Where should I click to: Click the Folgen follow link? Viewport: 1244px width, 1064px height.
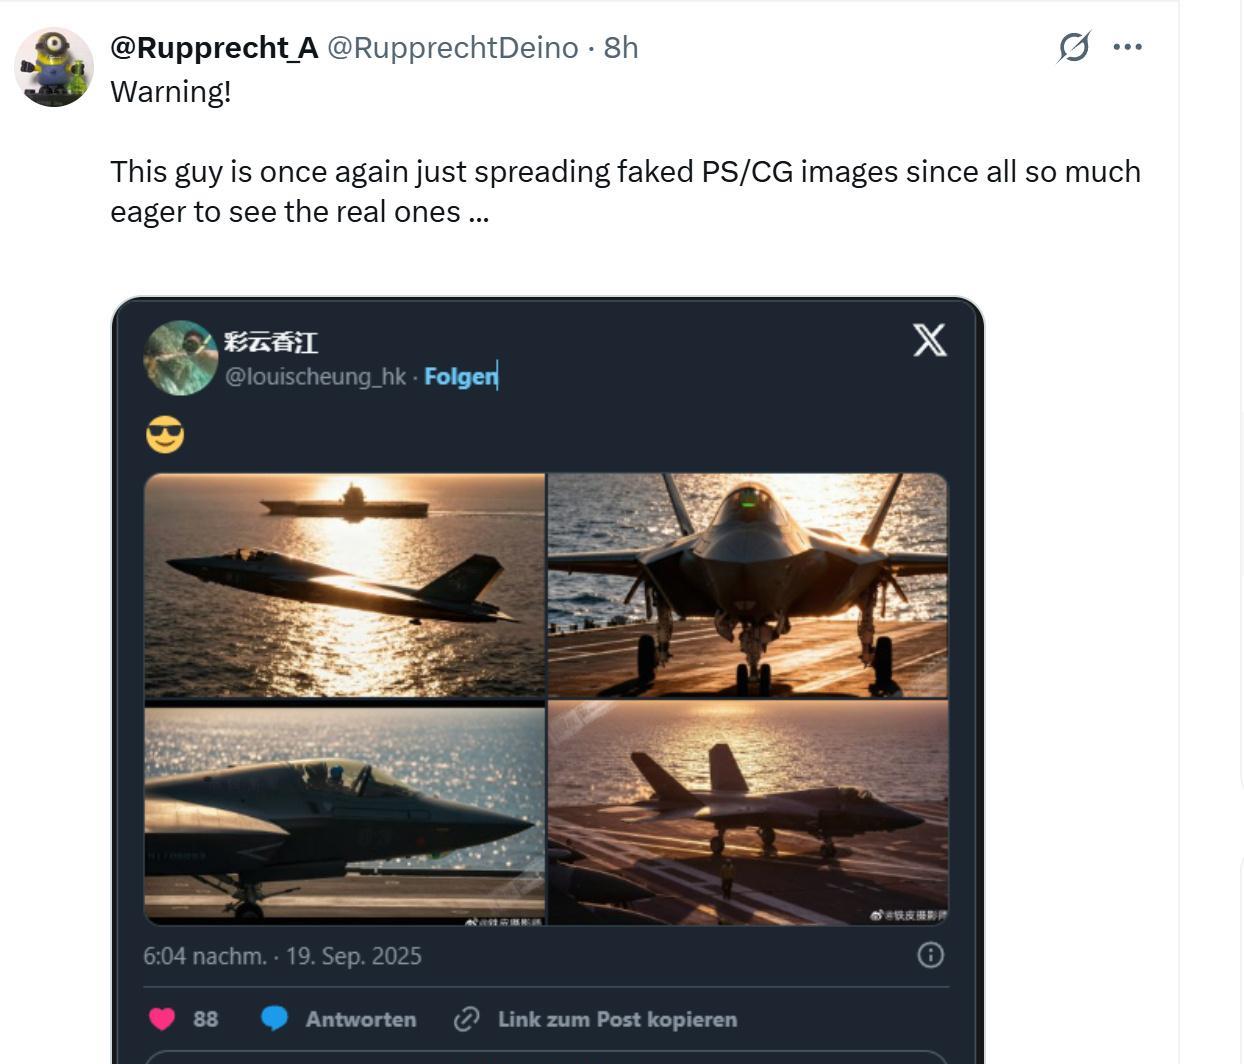pos(460,376)
